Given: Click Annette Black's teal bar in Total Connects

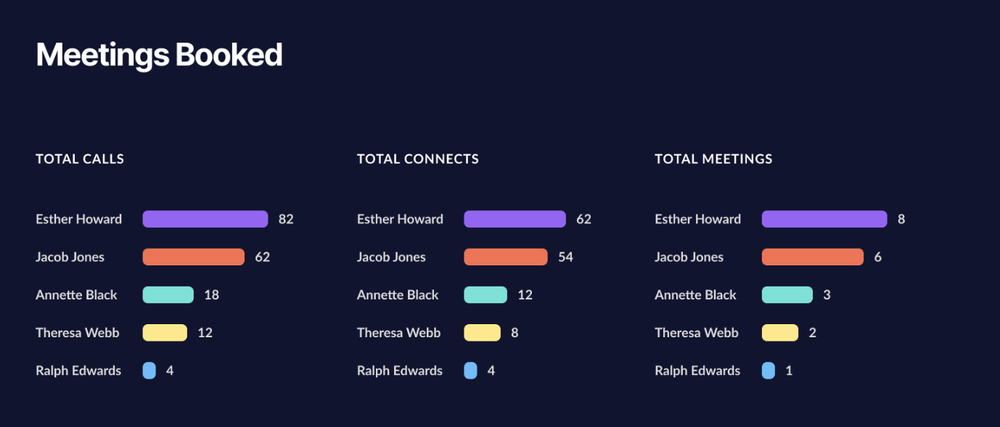Looking at the screenshot, I should 485,295.
